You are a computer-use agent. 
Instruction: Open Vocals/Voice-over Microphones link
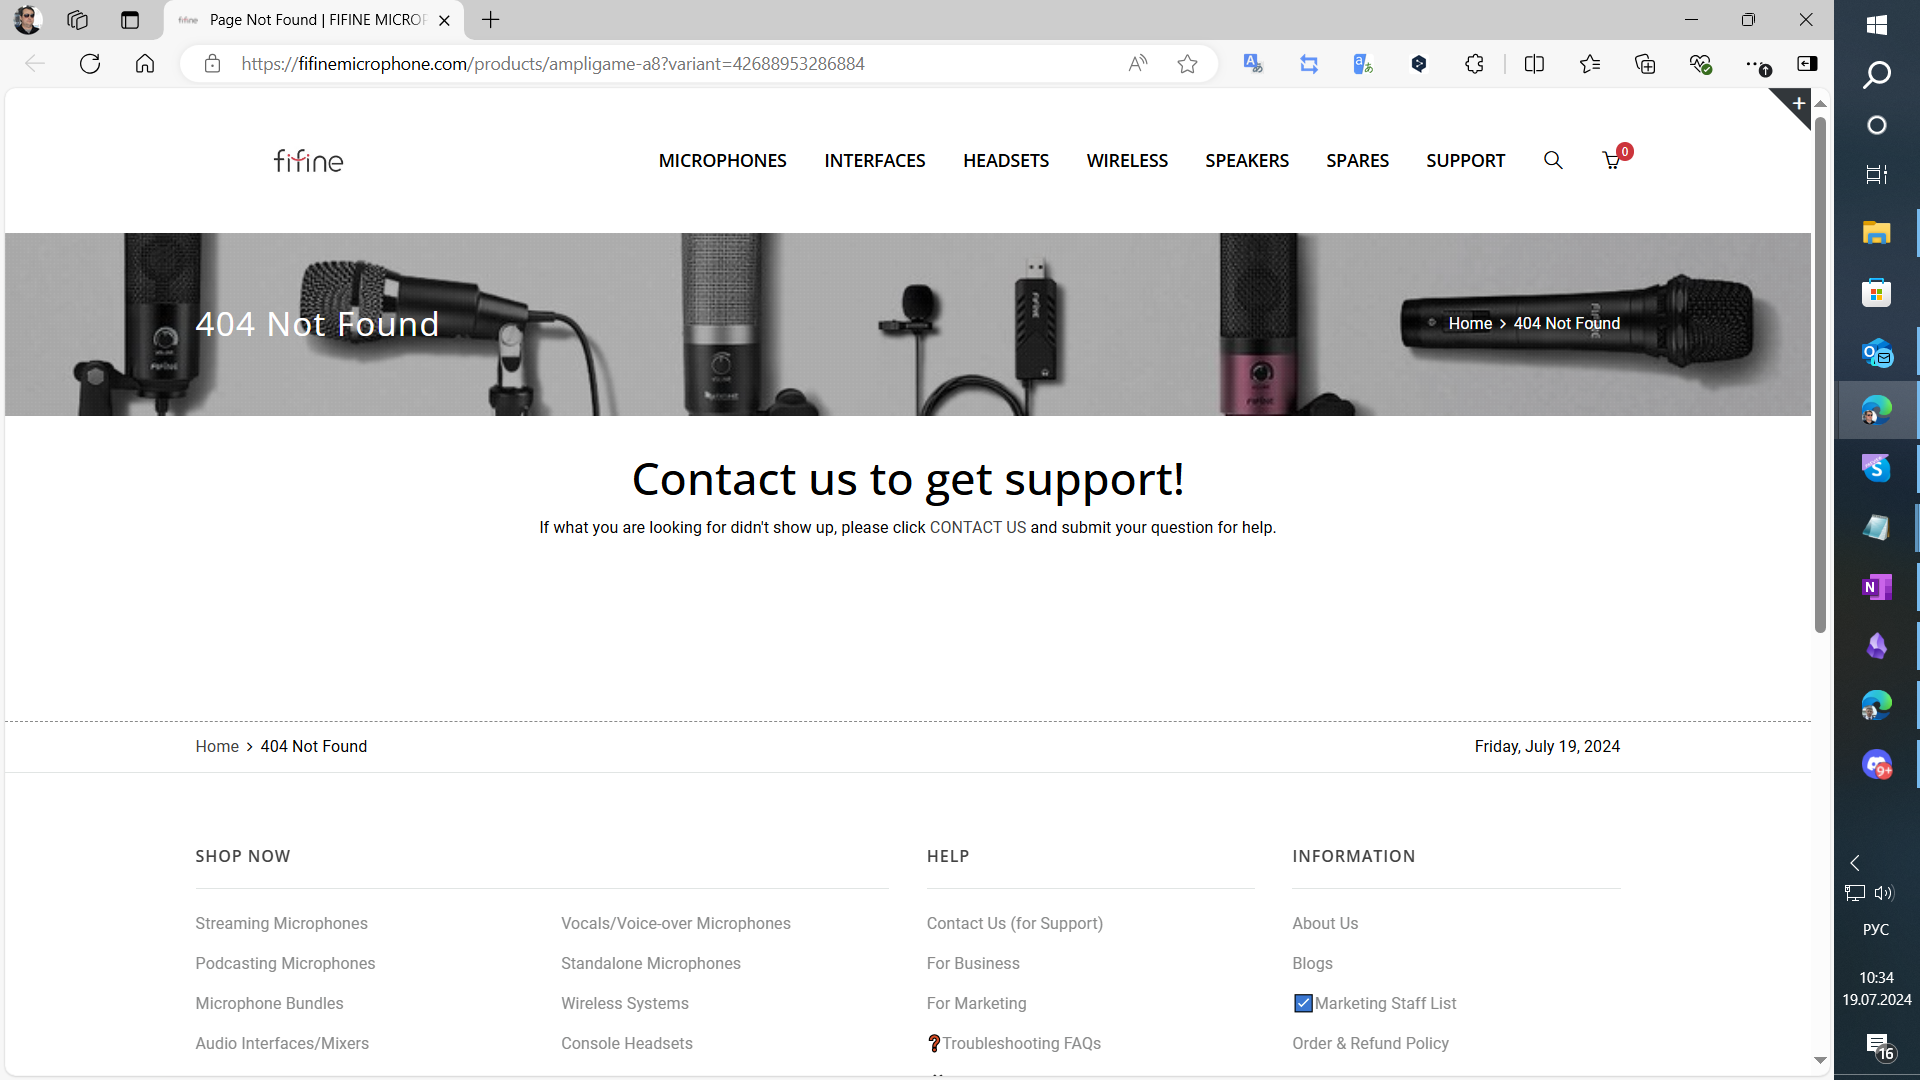click(675, 923)
